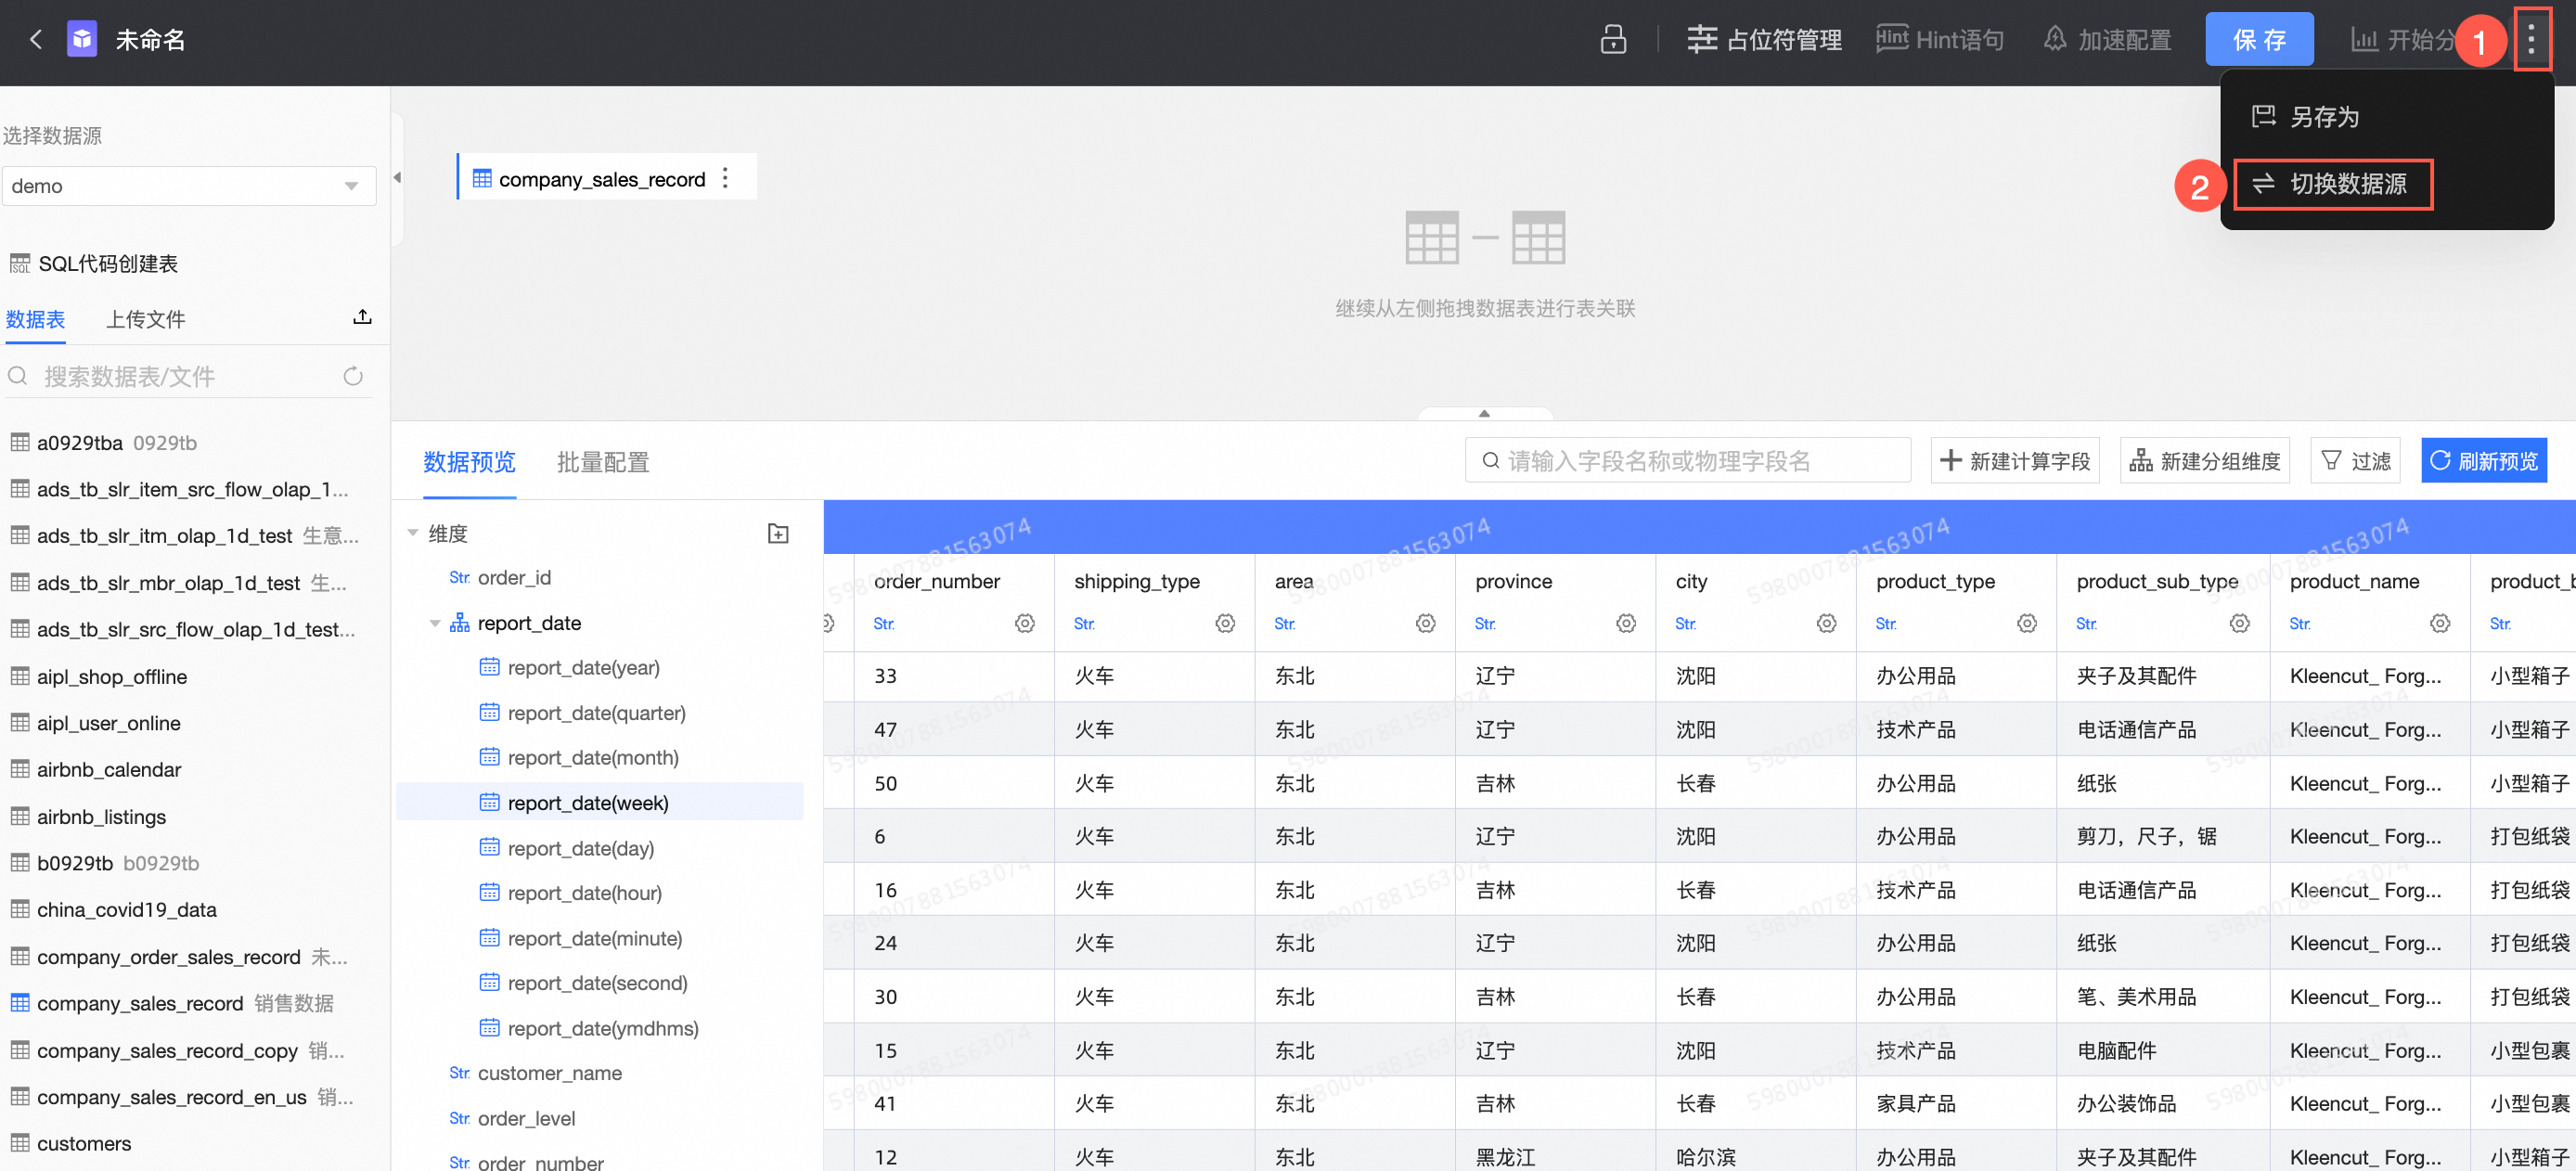This screenshot has width=2576, height=1171.
Task: Select the airbnb_calendar table
Action: coord(96,770)
